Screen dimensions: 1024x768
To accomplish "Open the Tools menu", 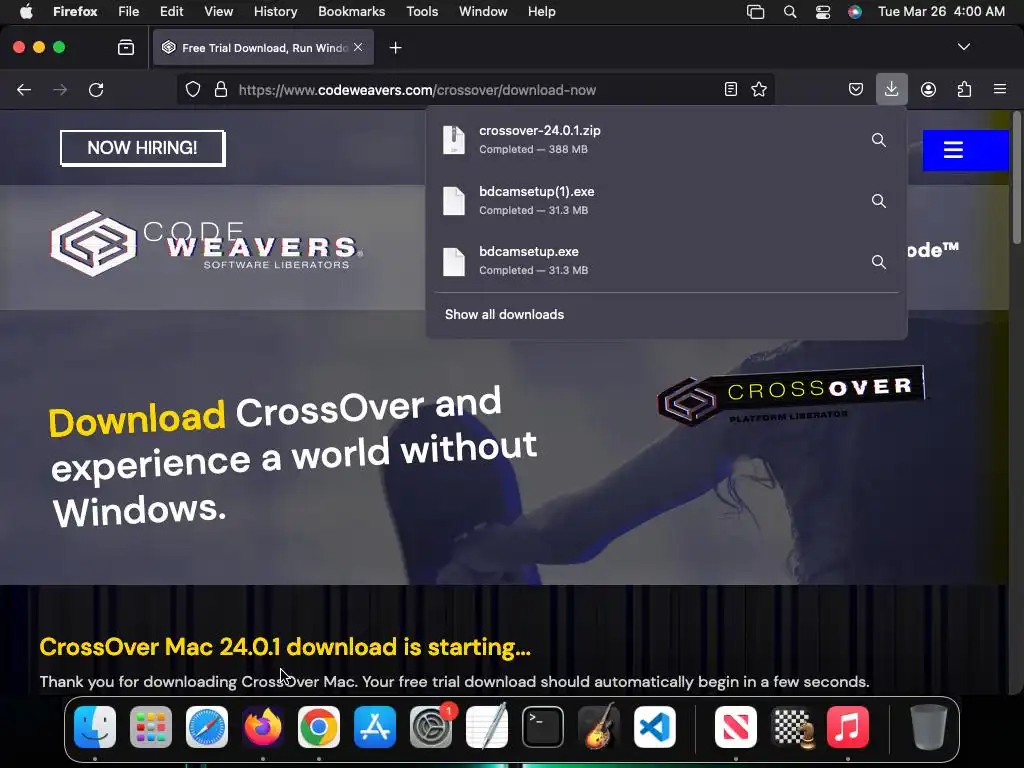I will [422, 12].
